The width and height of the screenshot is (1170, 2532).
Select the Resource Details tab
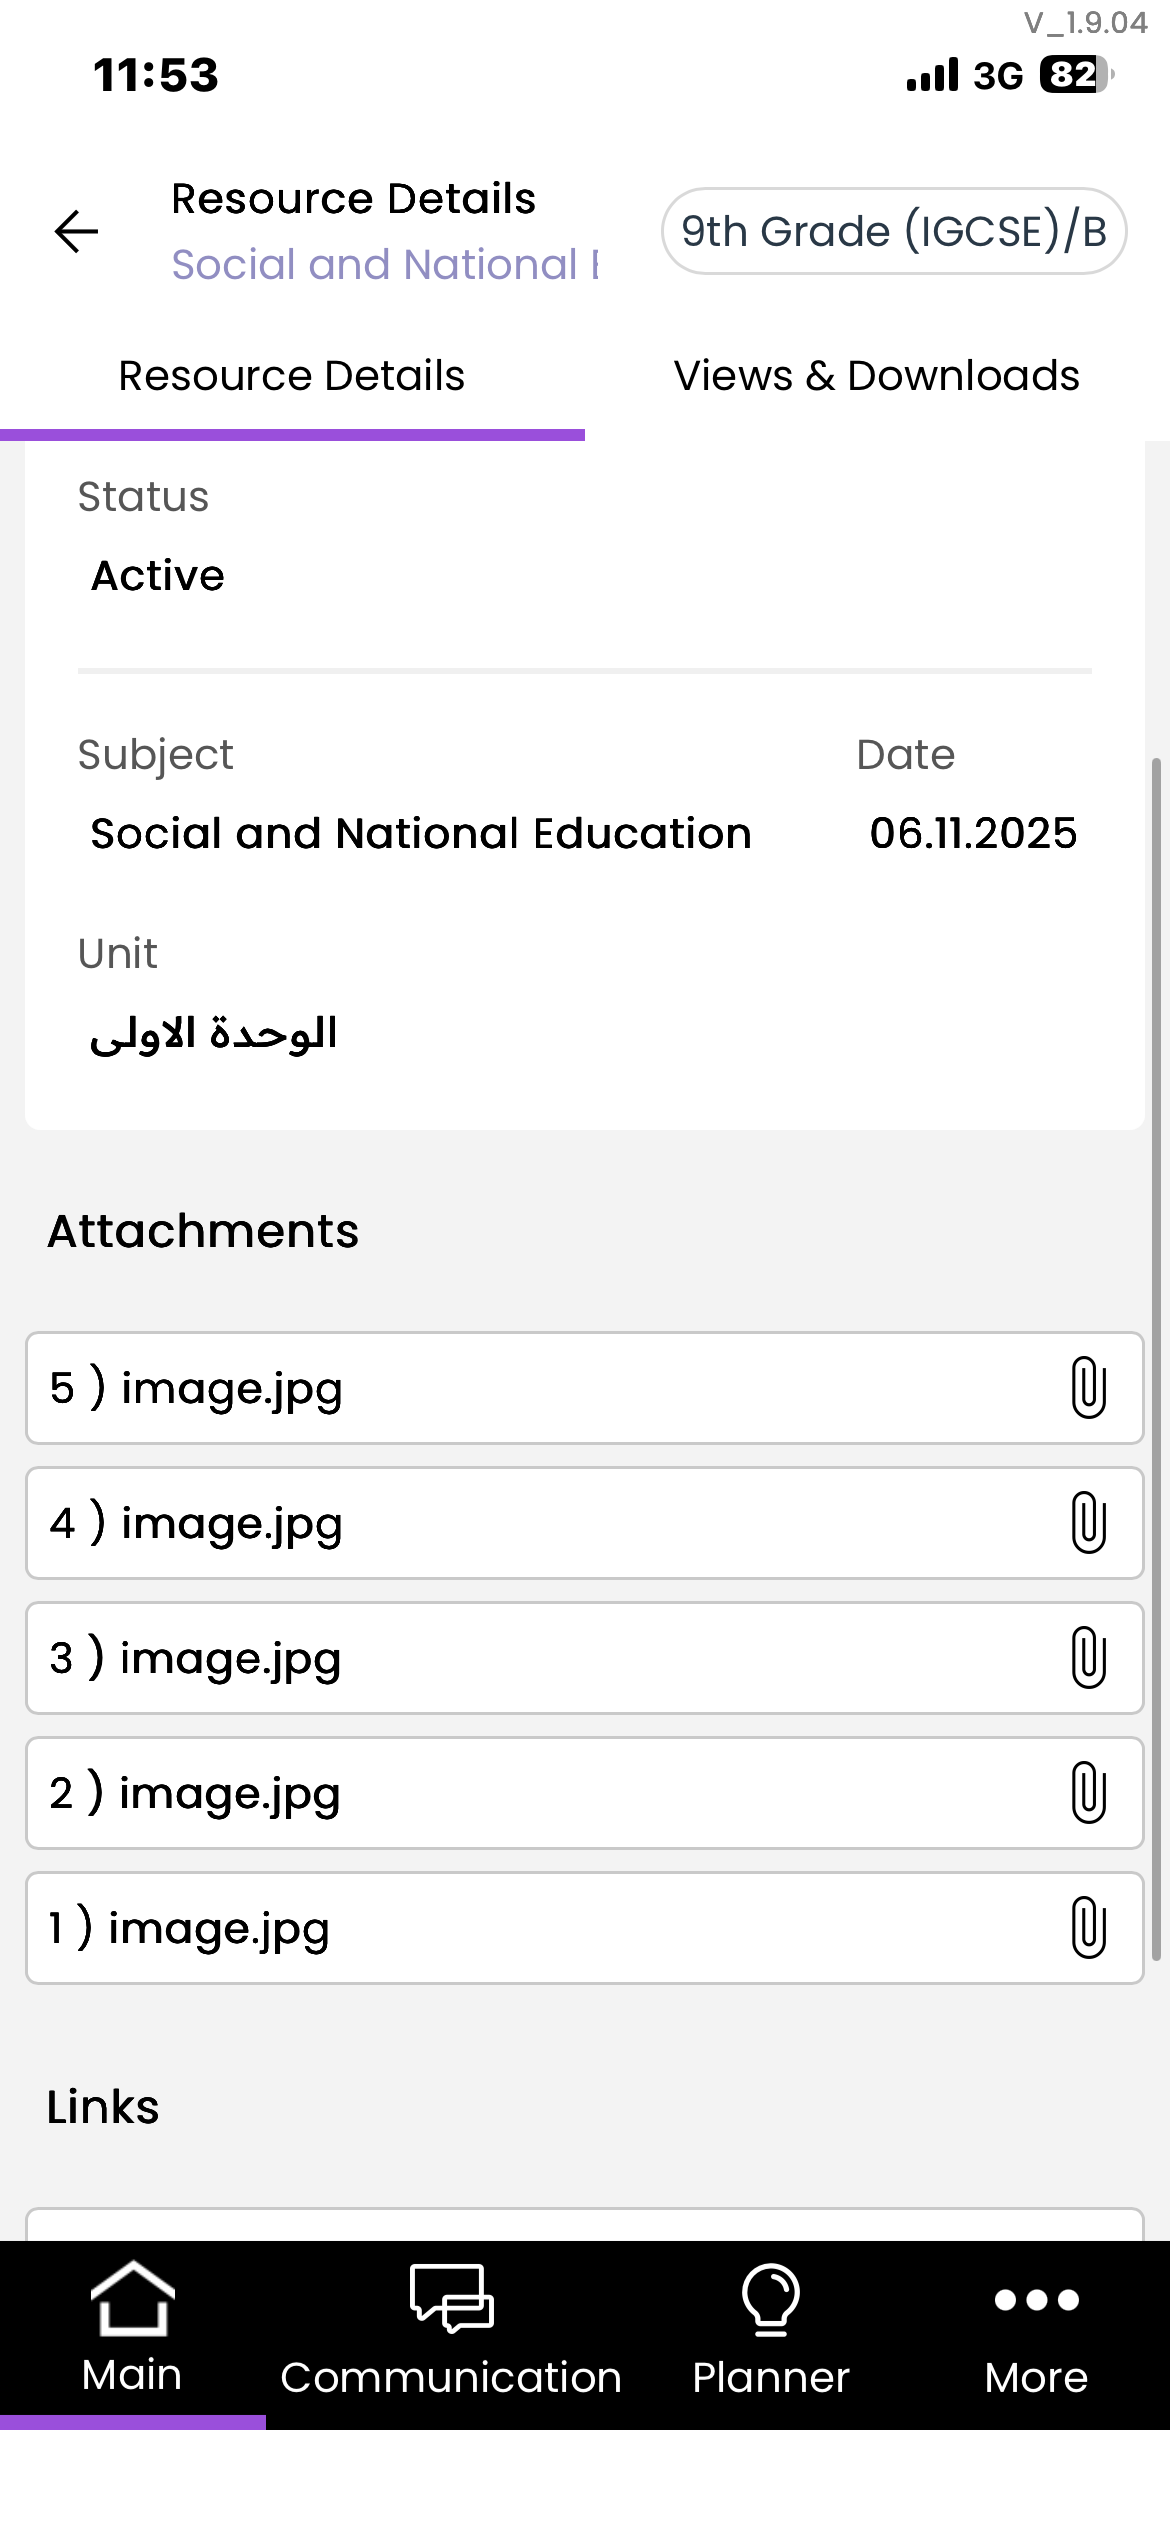(291, 377)
